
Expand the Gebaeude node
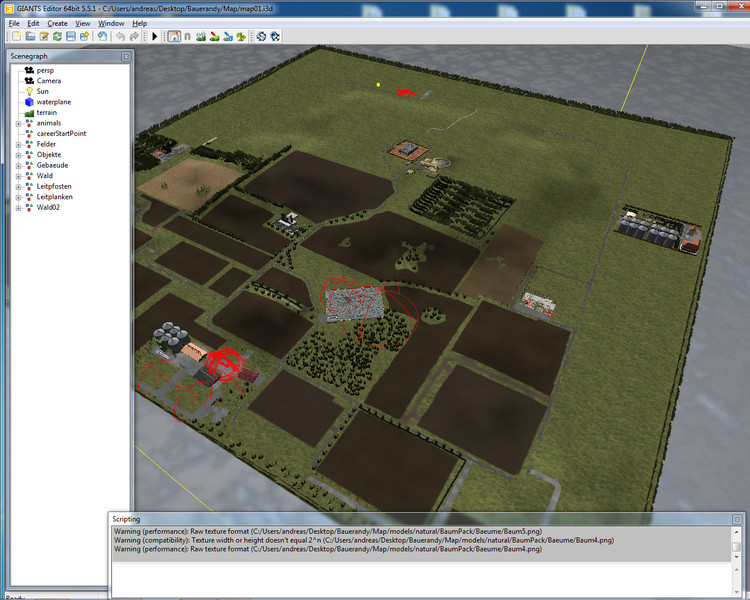click(18, 166)
